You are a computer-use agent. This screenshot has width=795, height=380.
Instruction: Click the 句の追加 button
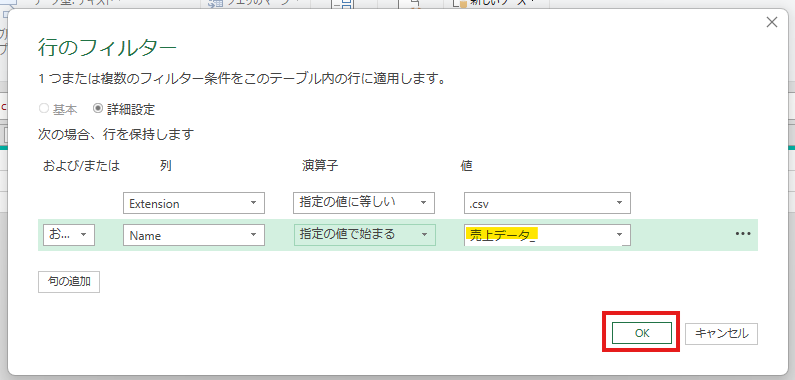pos(69,282)
